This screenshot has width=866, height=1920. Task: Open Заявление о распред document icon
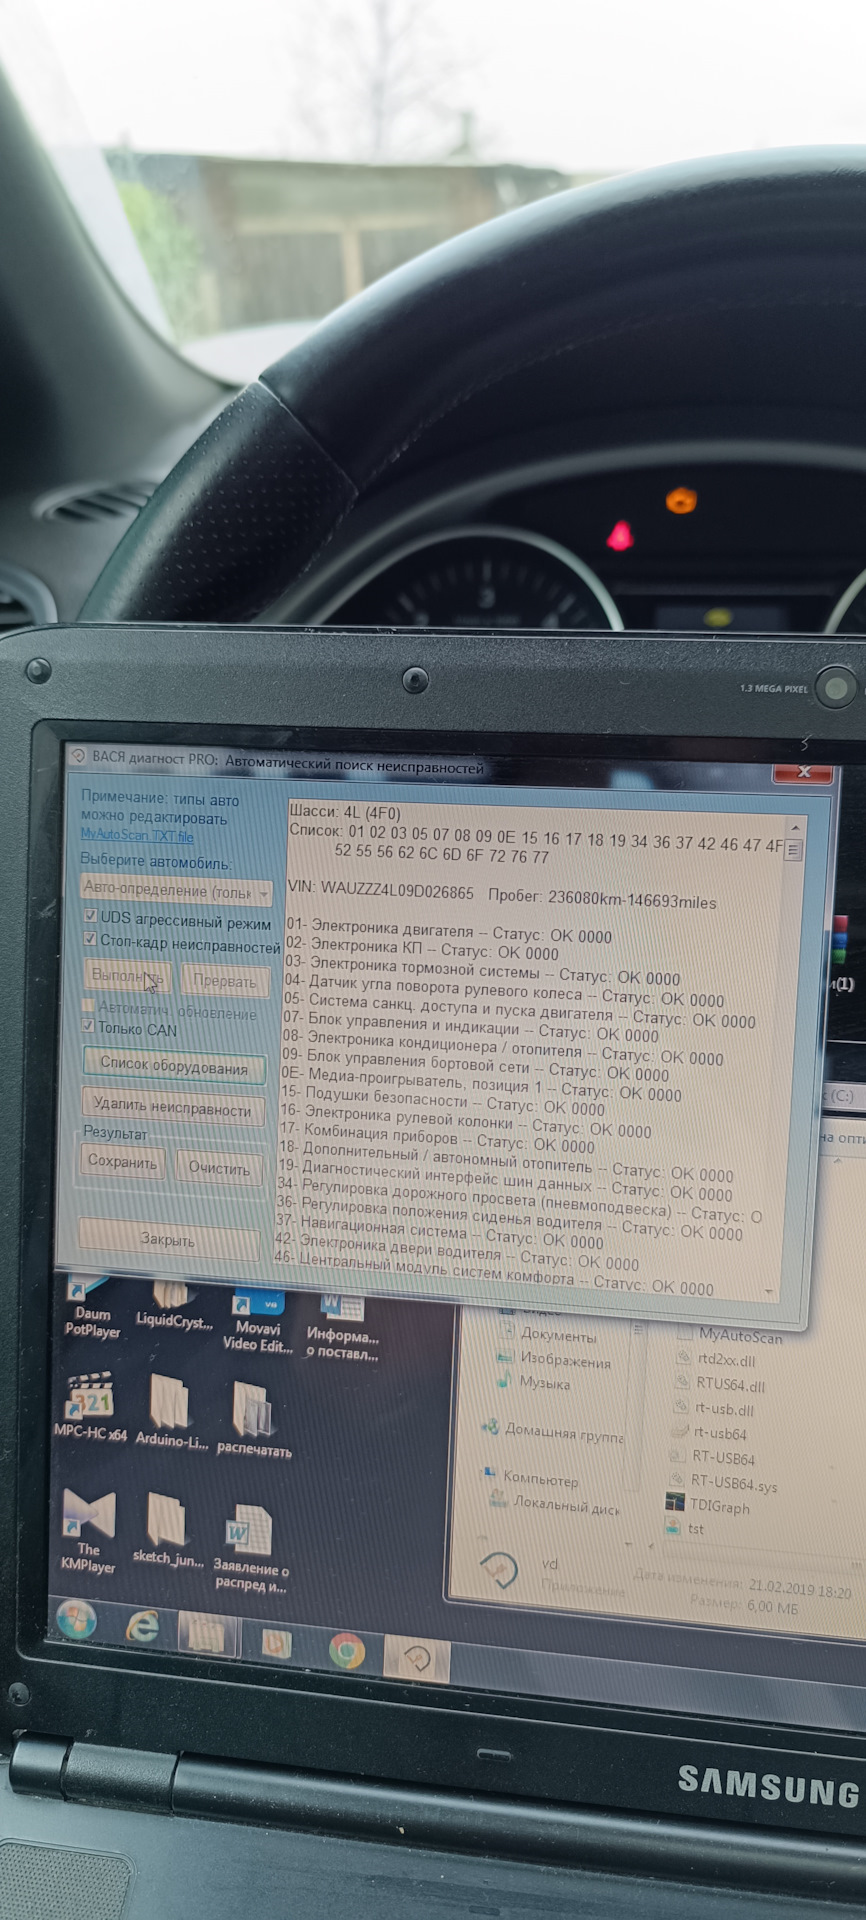(250, 1548)
